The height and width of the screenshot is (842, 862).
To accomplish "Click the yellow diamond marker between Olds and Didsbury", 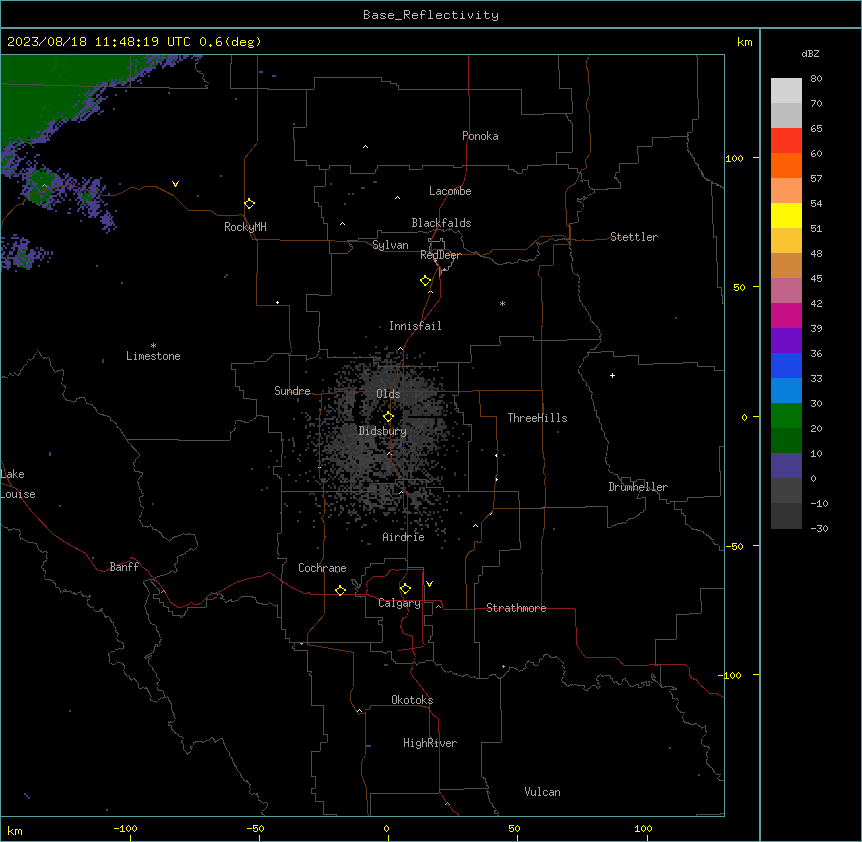I will coord(389,417).
